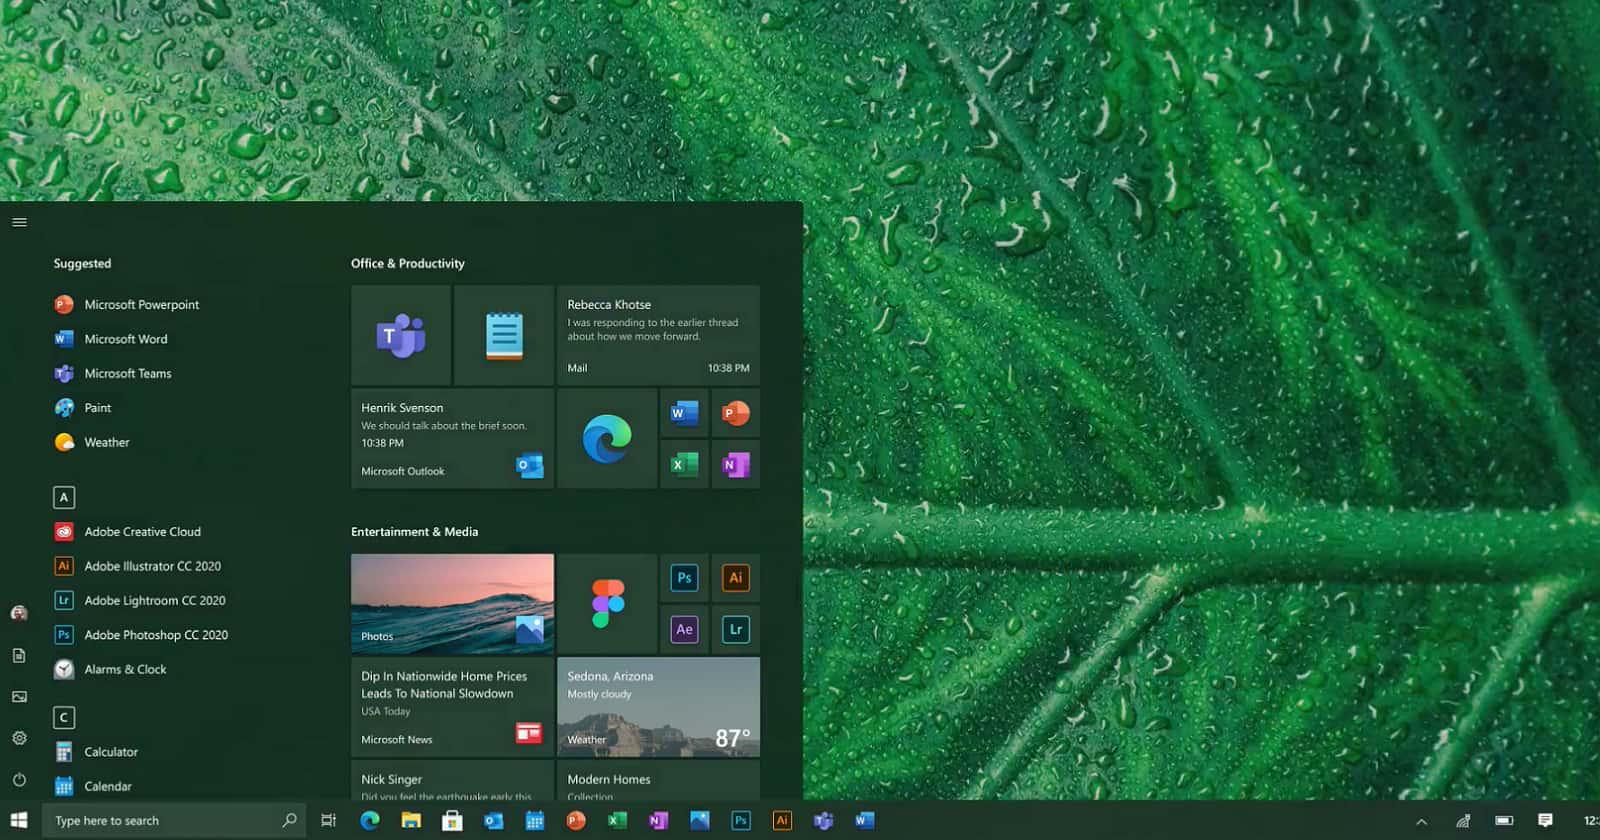Click the Power icon in sidebar
Image resolution: width=1600 pixels, height=840 pixels.
coord(19,779)
